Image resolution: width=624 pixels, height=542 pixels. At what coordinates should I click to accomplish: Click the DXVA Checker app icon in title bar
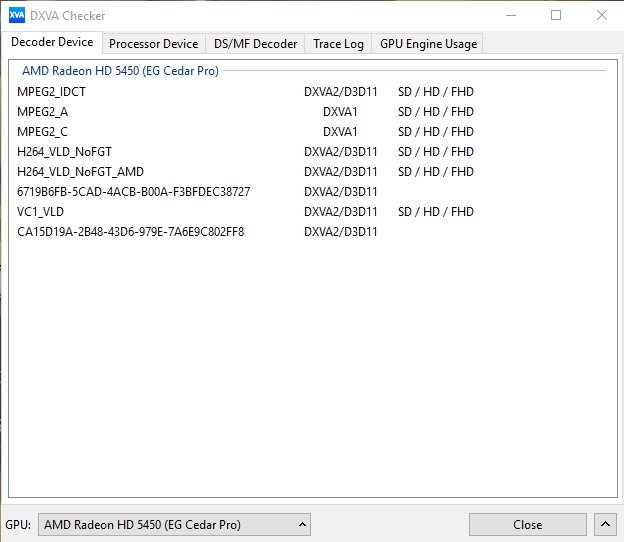(x=16, y=15)
